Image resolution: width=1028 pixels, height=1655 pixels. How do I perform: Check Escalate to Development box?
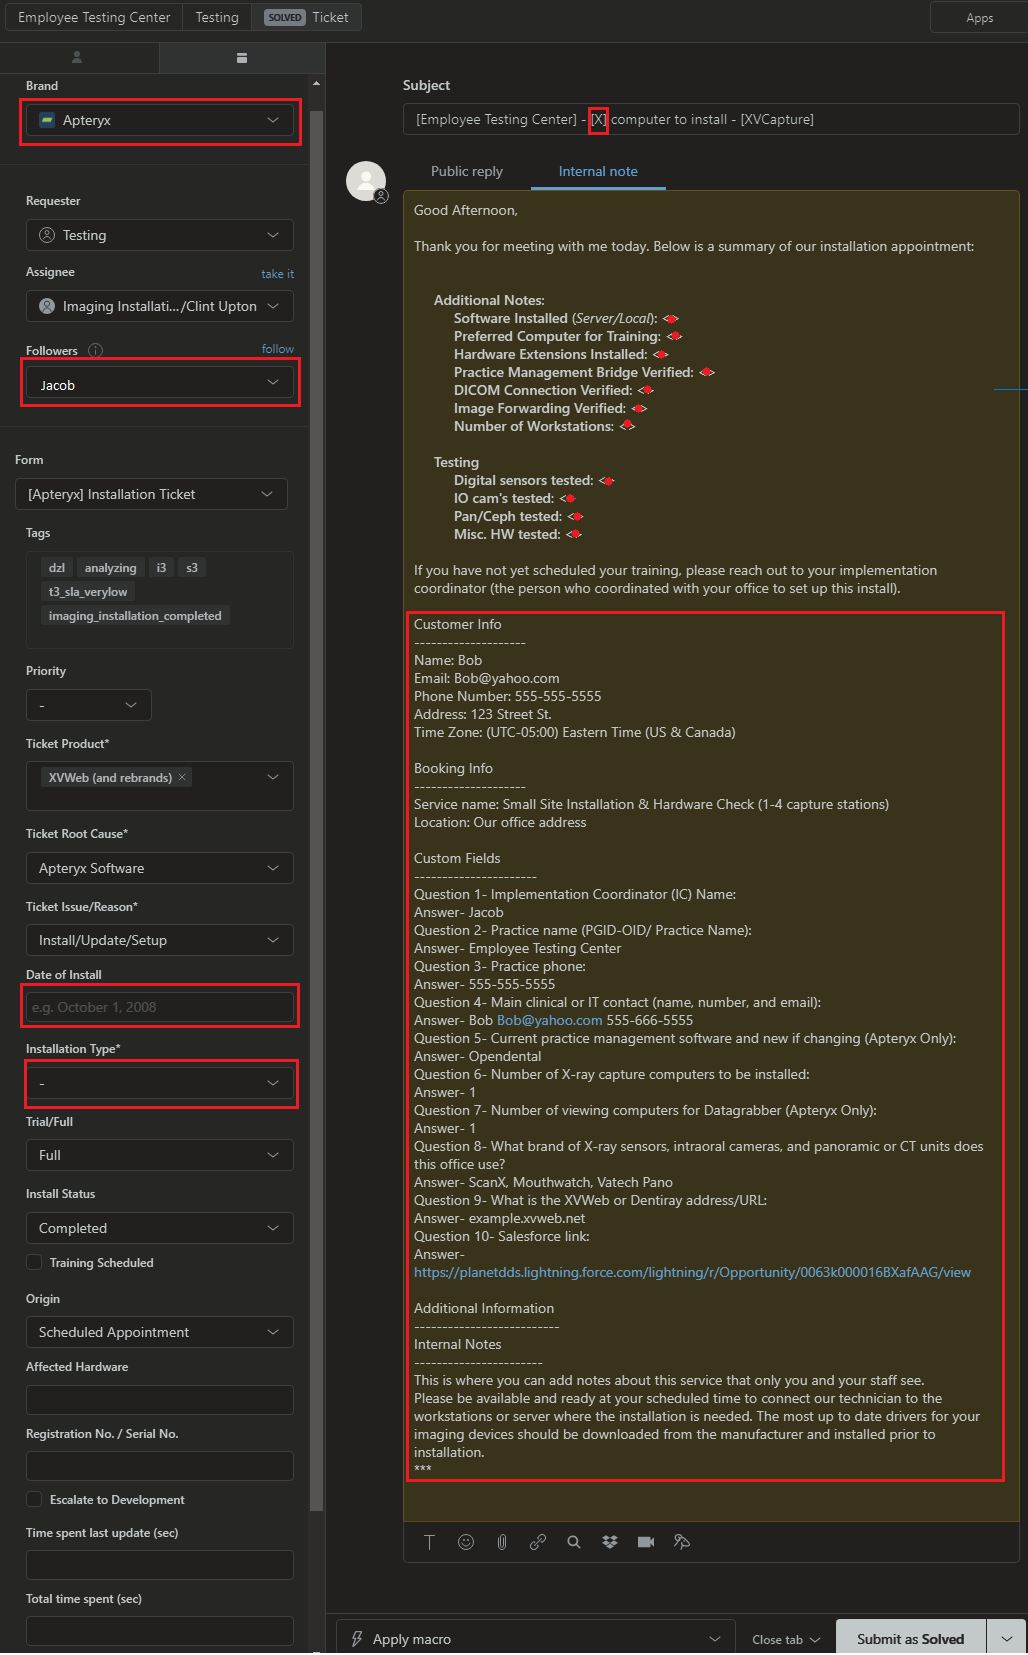[x=34, y=1500]
